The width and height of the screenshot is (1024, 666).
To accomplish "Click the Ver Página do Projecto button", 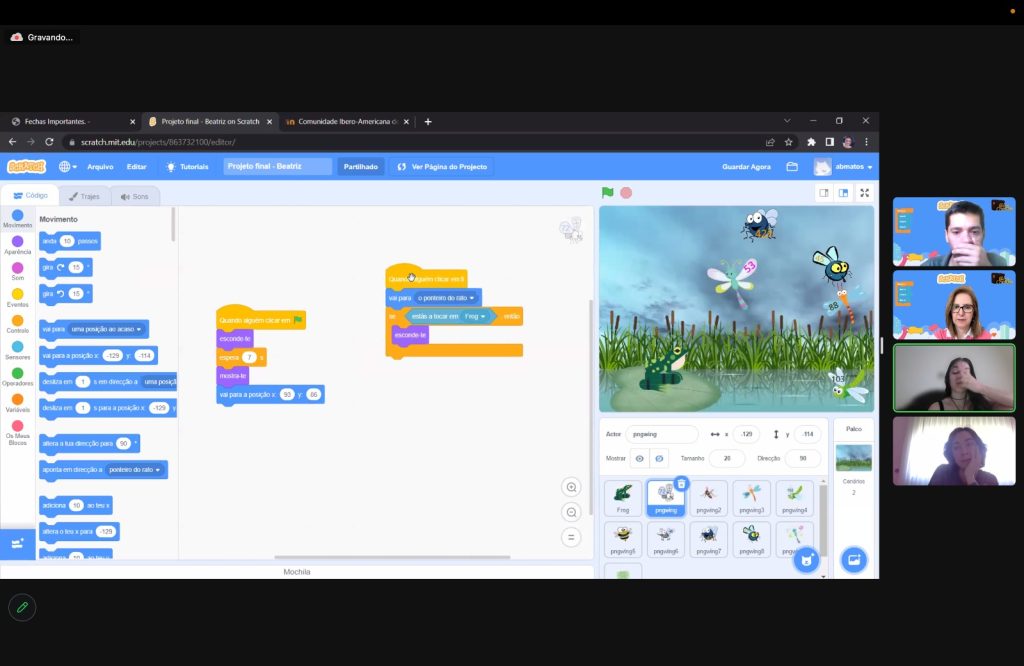I will coord(442,167).
